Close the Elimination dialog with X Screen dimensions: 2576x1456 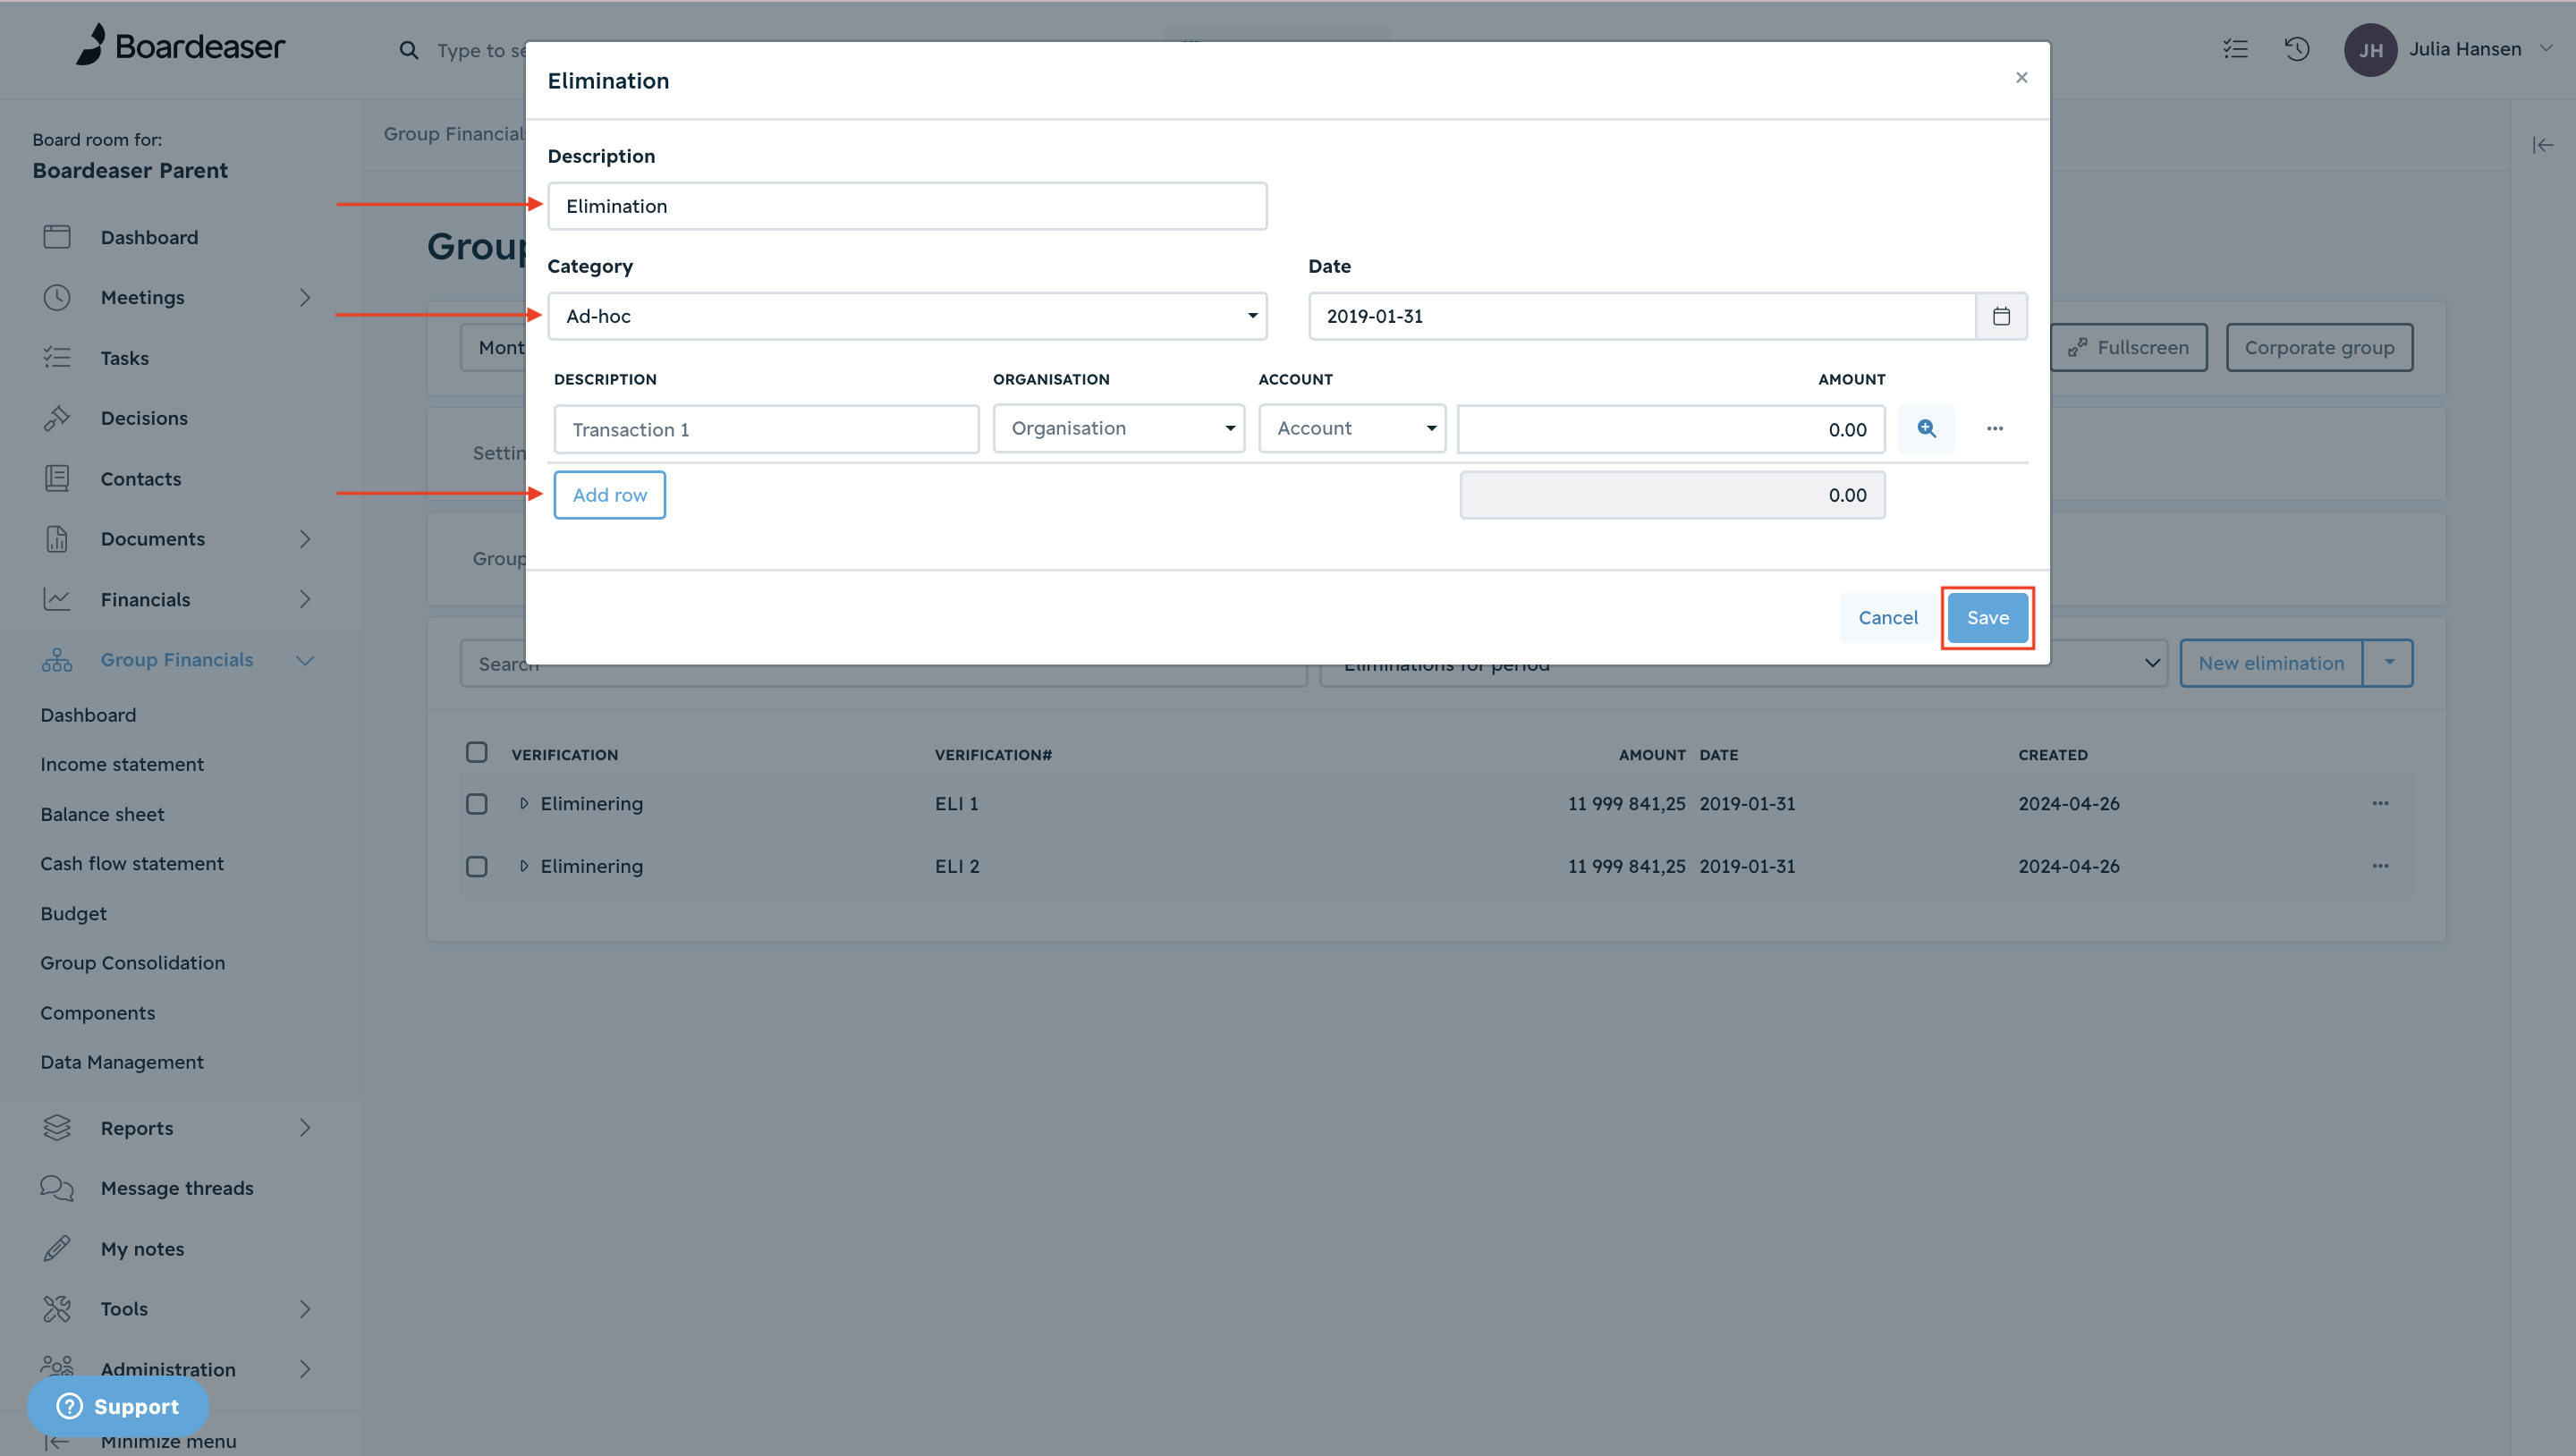pyautogui.click(x=2021, y=78)
